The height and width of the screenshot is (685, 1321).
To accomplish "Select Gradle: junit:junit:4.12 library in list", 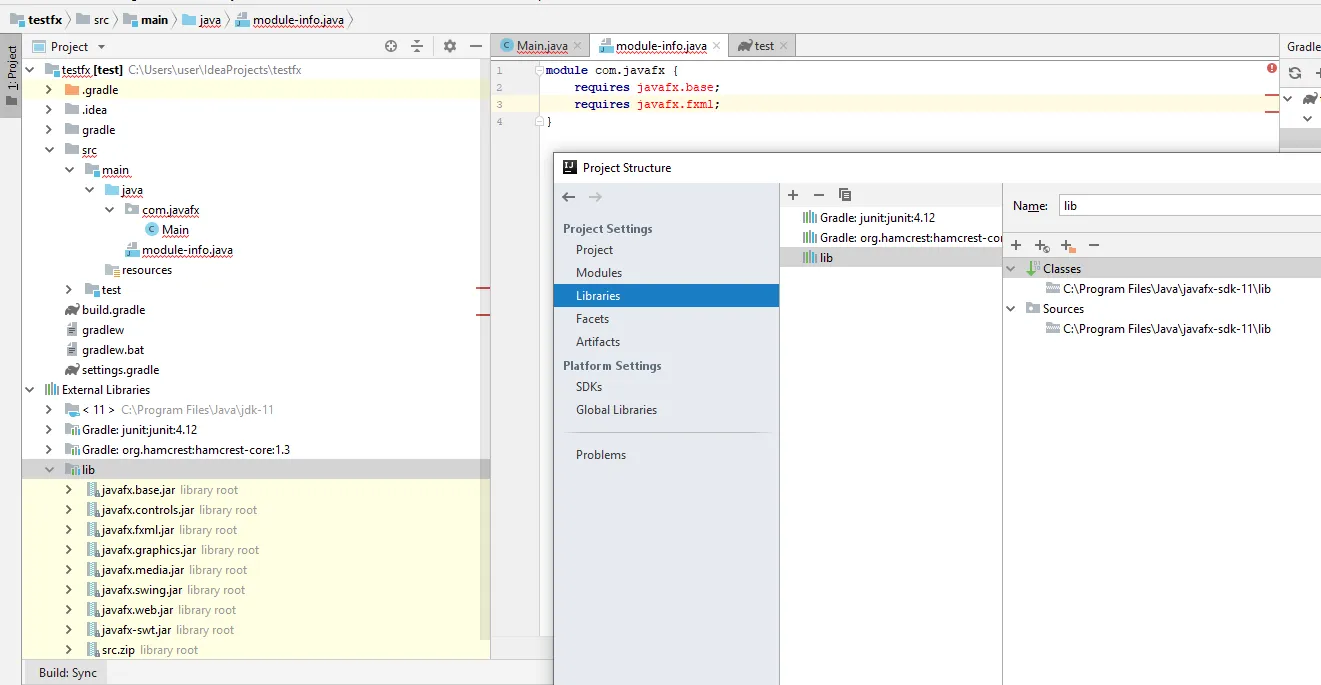I will pyautogui.click(x=891, y=218).
